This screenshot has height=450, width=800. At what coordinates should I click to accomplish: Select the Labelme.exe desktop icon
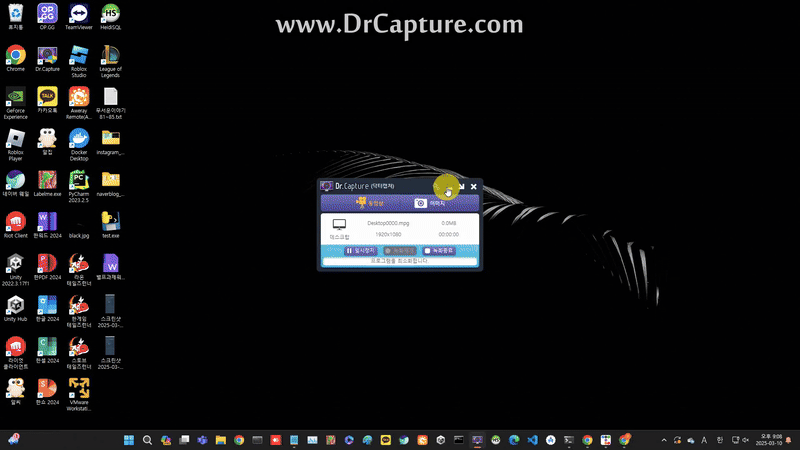coord(47,184)
